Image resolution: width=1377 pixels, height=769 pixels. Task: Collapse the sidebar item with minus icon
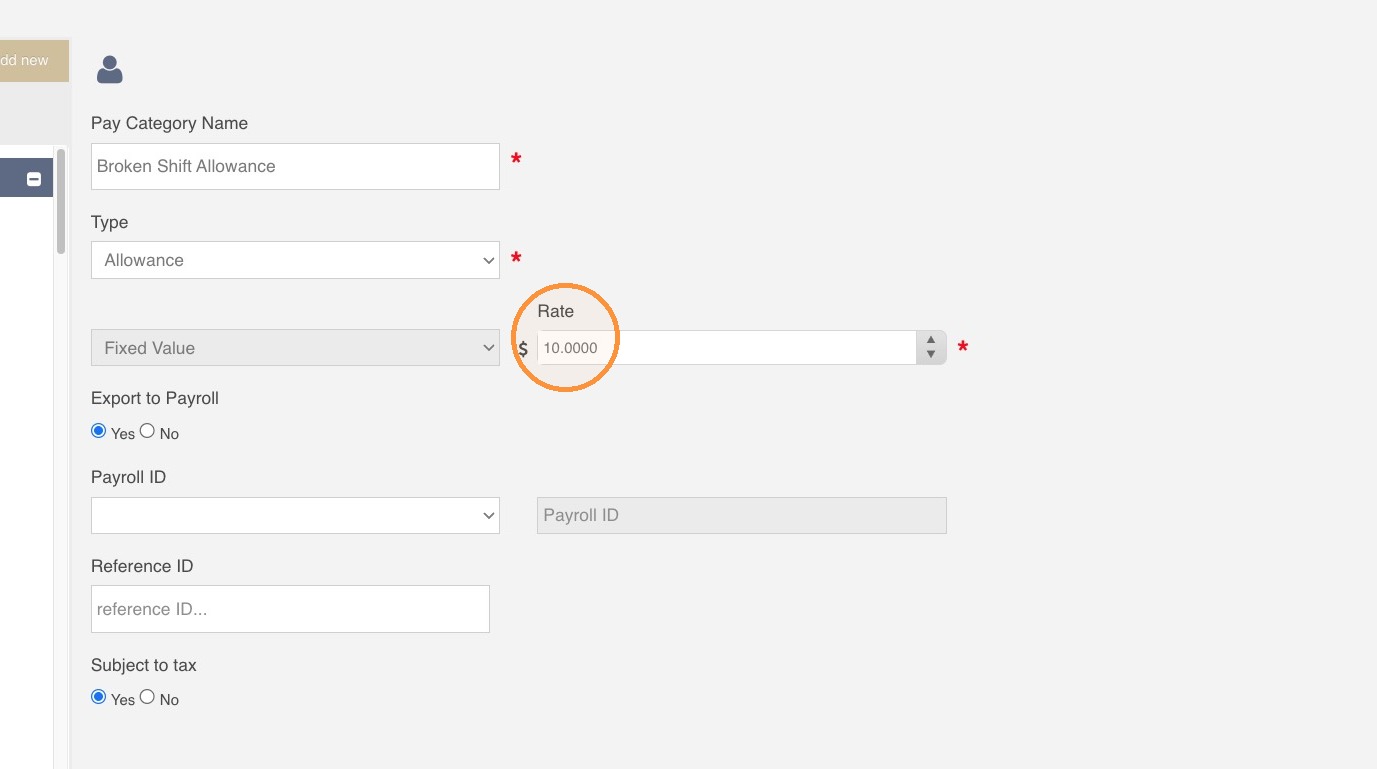34,179
